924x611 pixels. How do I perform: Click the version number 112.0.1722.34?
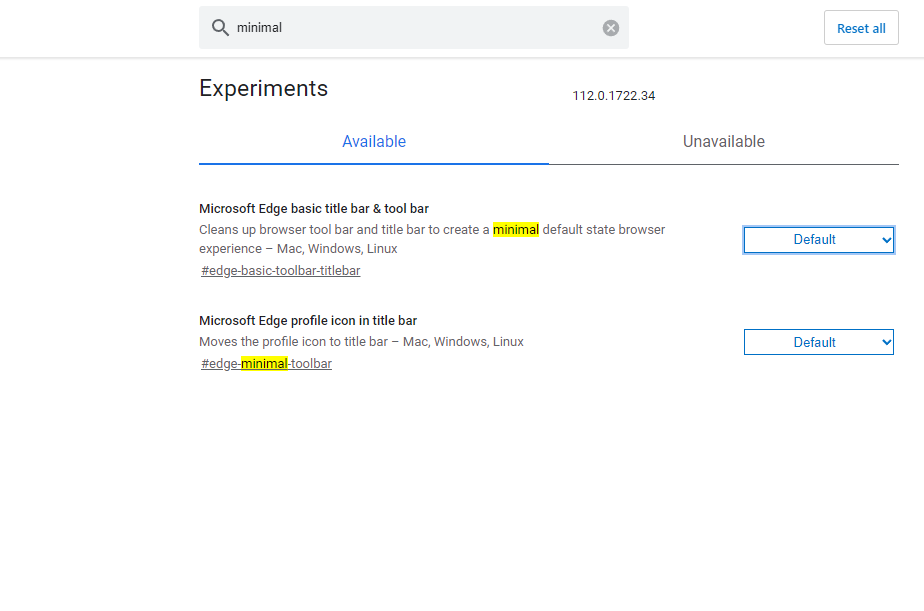(614, 96)
